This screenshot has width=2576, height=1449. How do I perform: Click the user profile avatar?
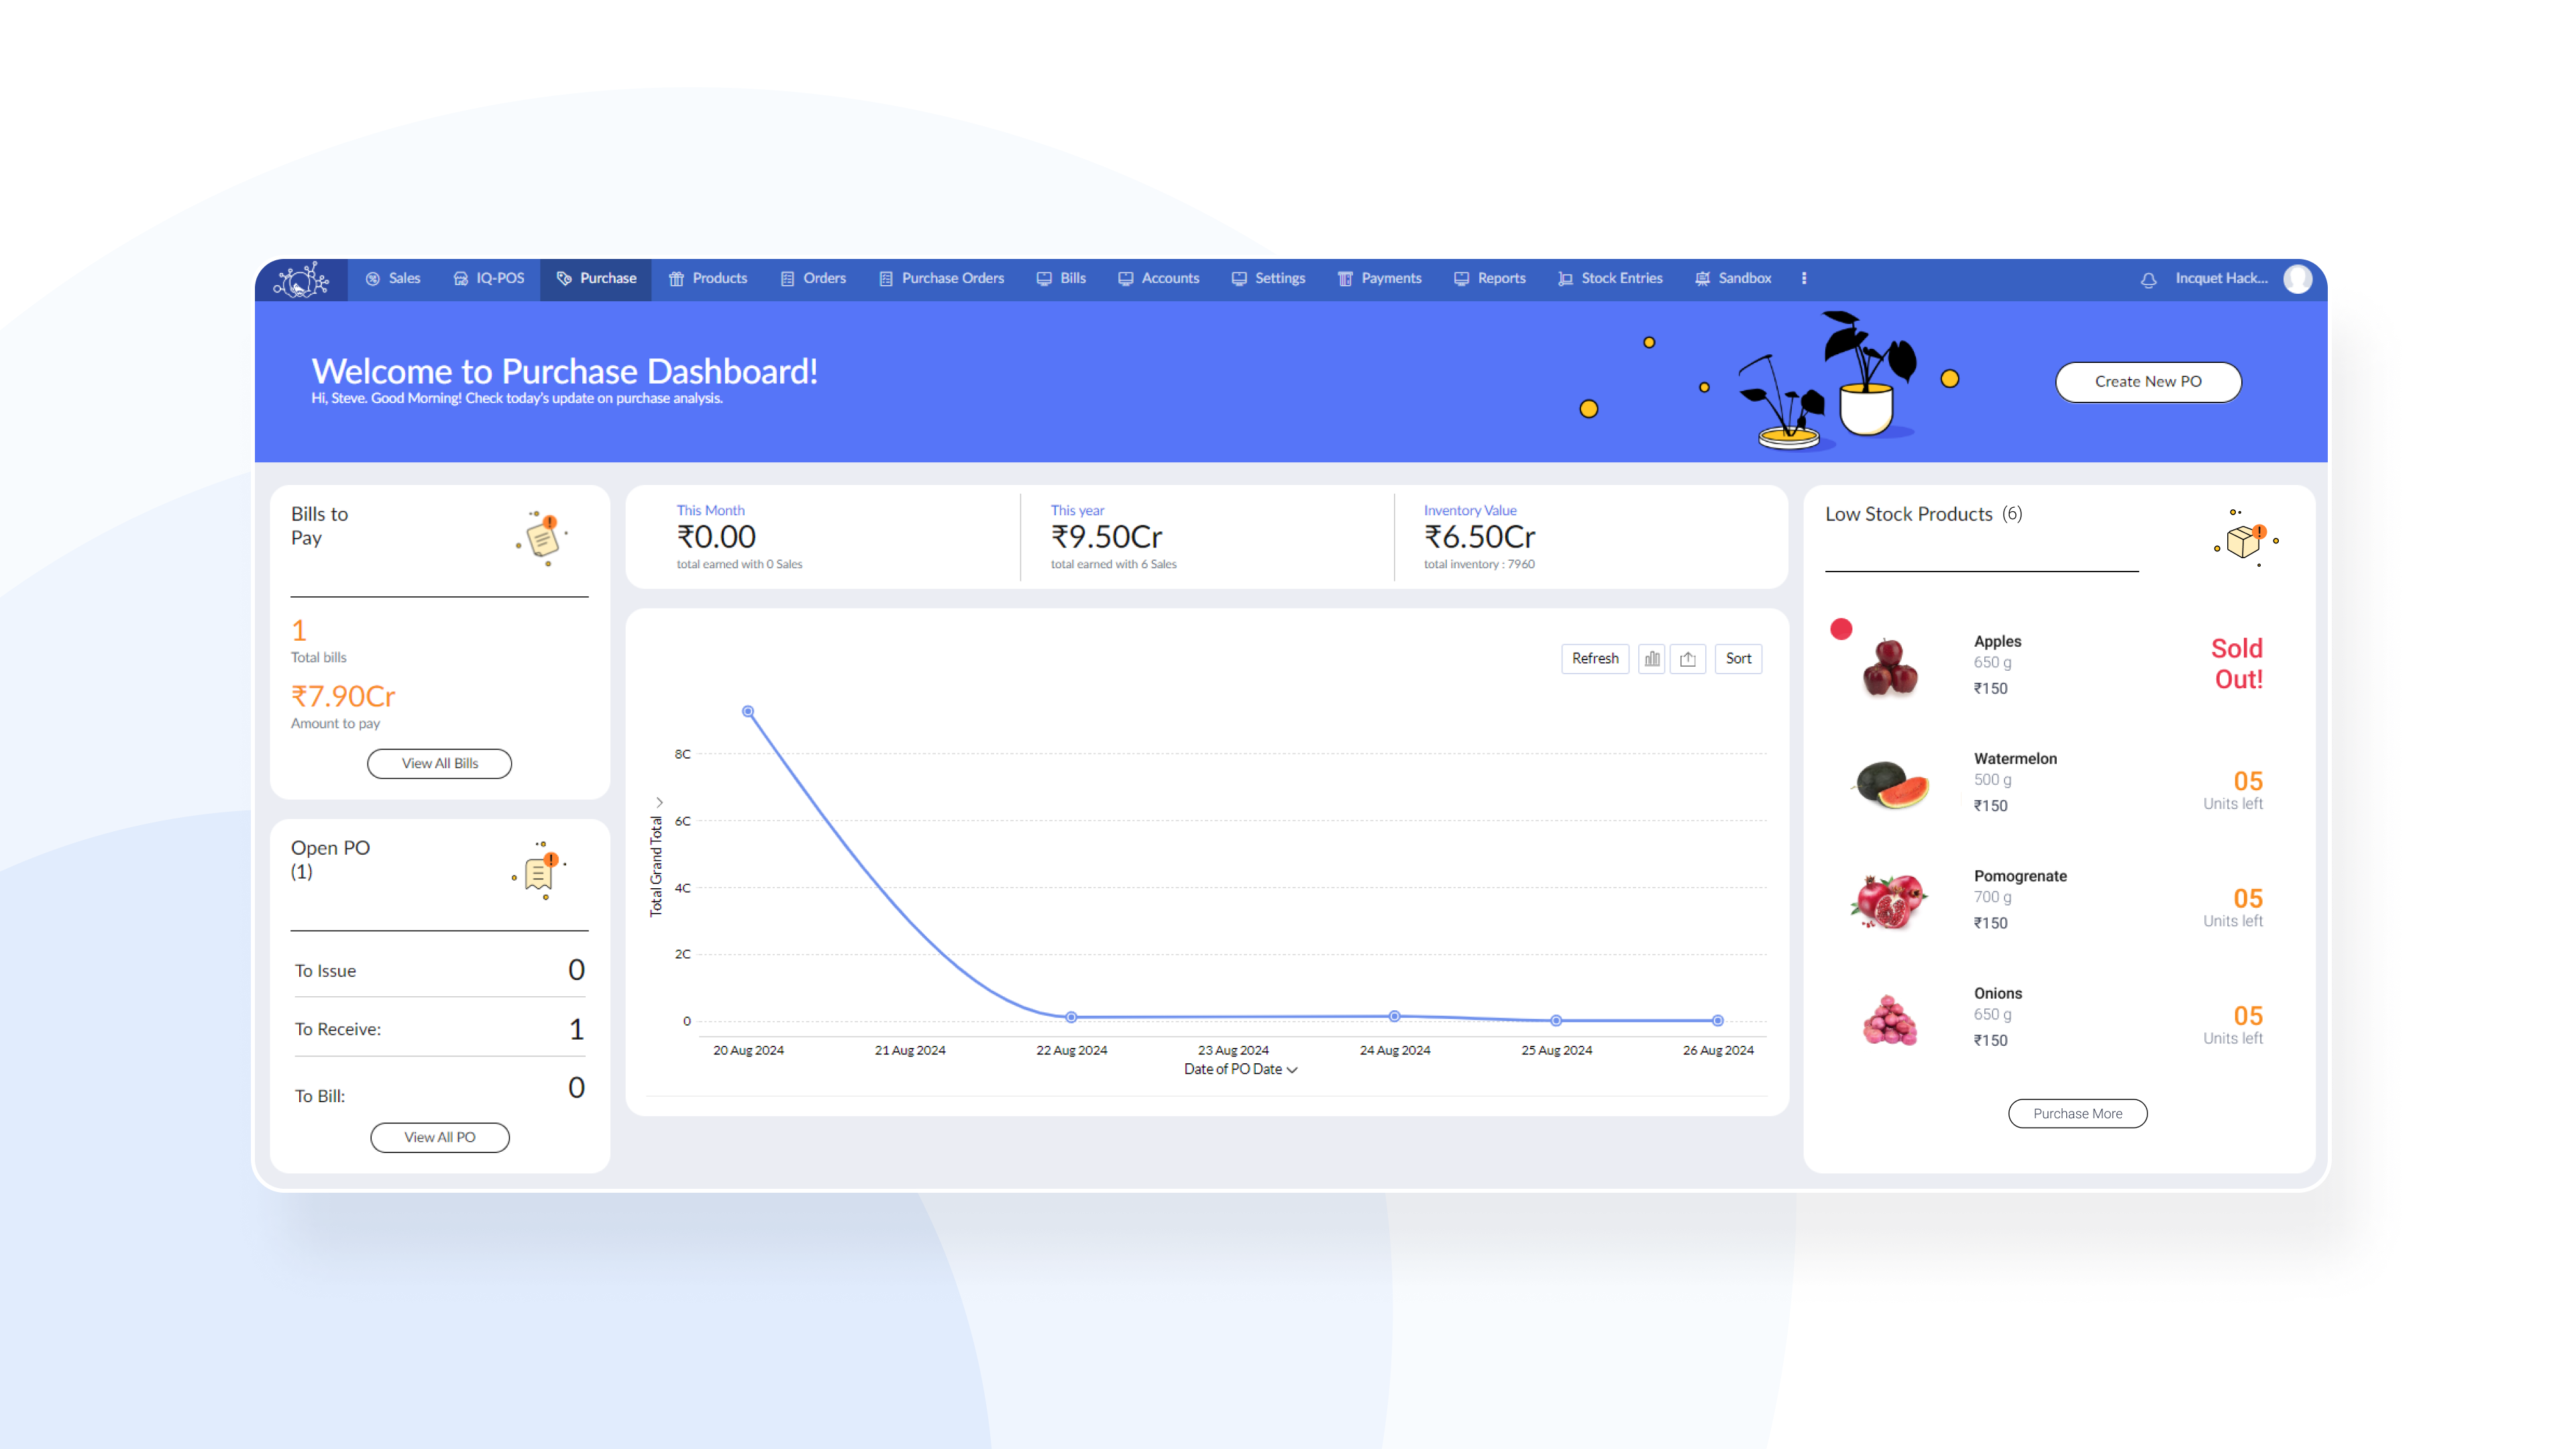(2298, 279)
